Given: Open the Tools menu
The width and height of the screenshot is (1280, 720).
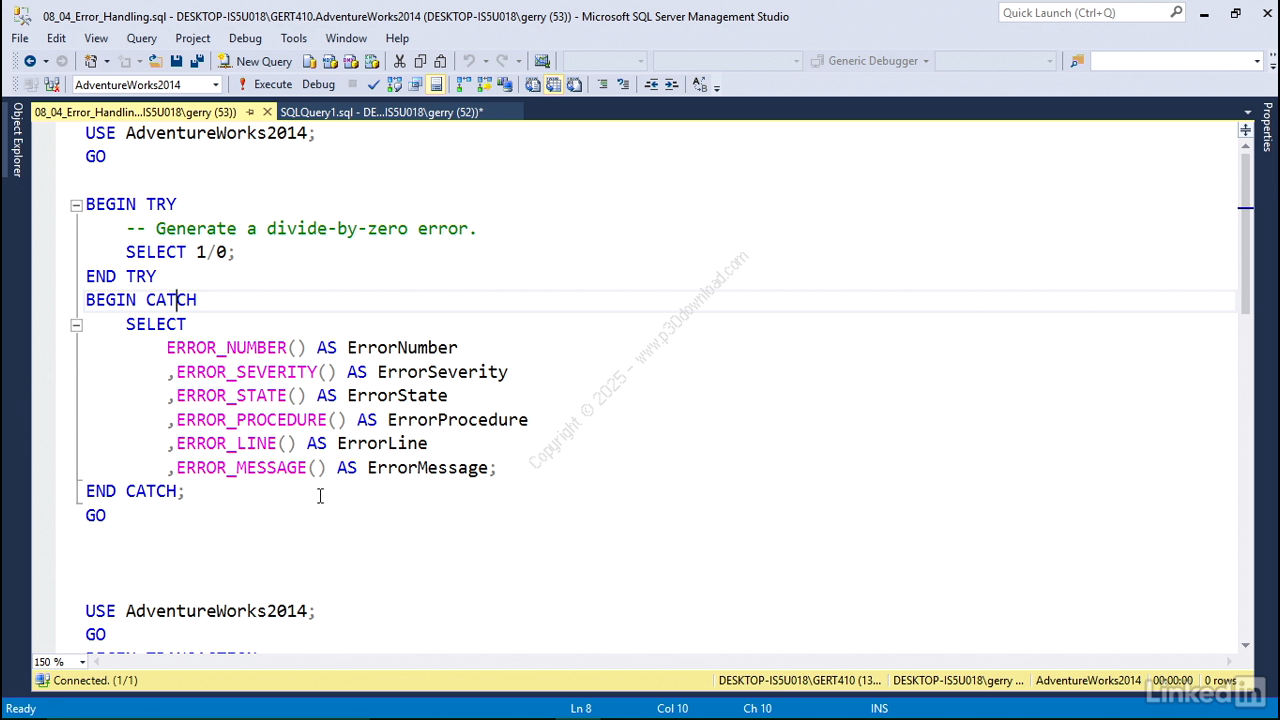Looking at the screenshot, I should [294, 38].
